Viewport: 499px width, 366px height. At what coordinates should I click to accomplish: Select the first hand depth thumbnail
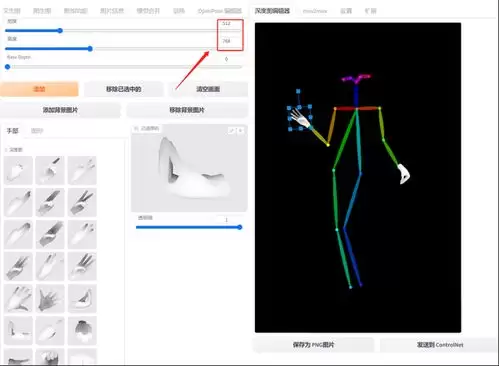click(x=18, y=170)
